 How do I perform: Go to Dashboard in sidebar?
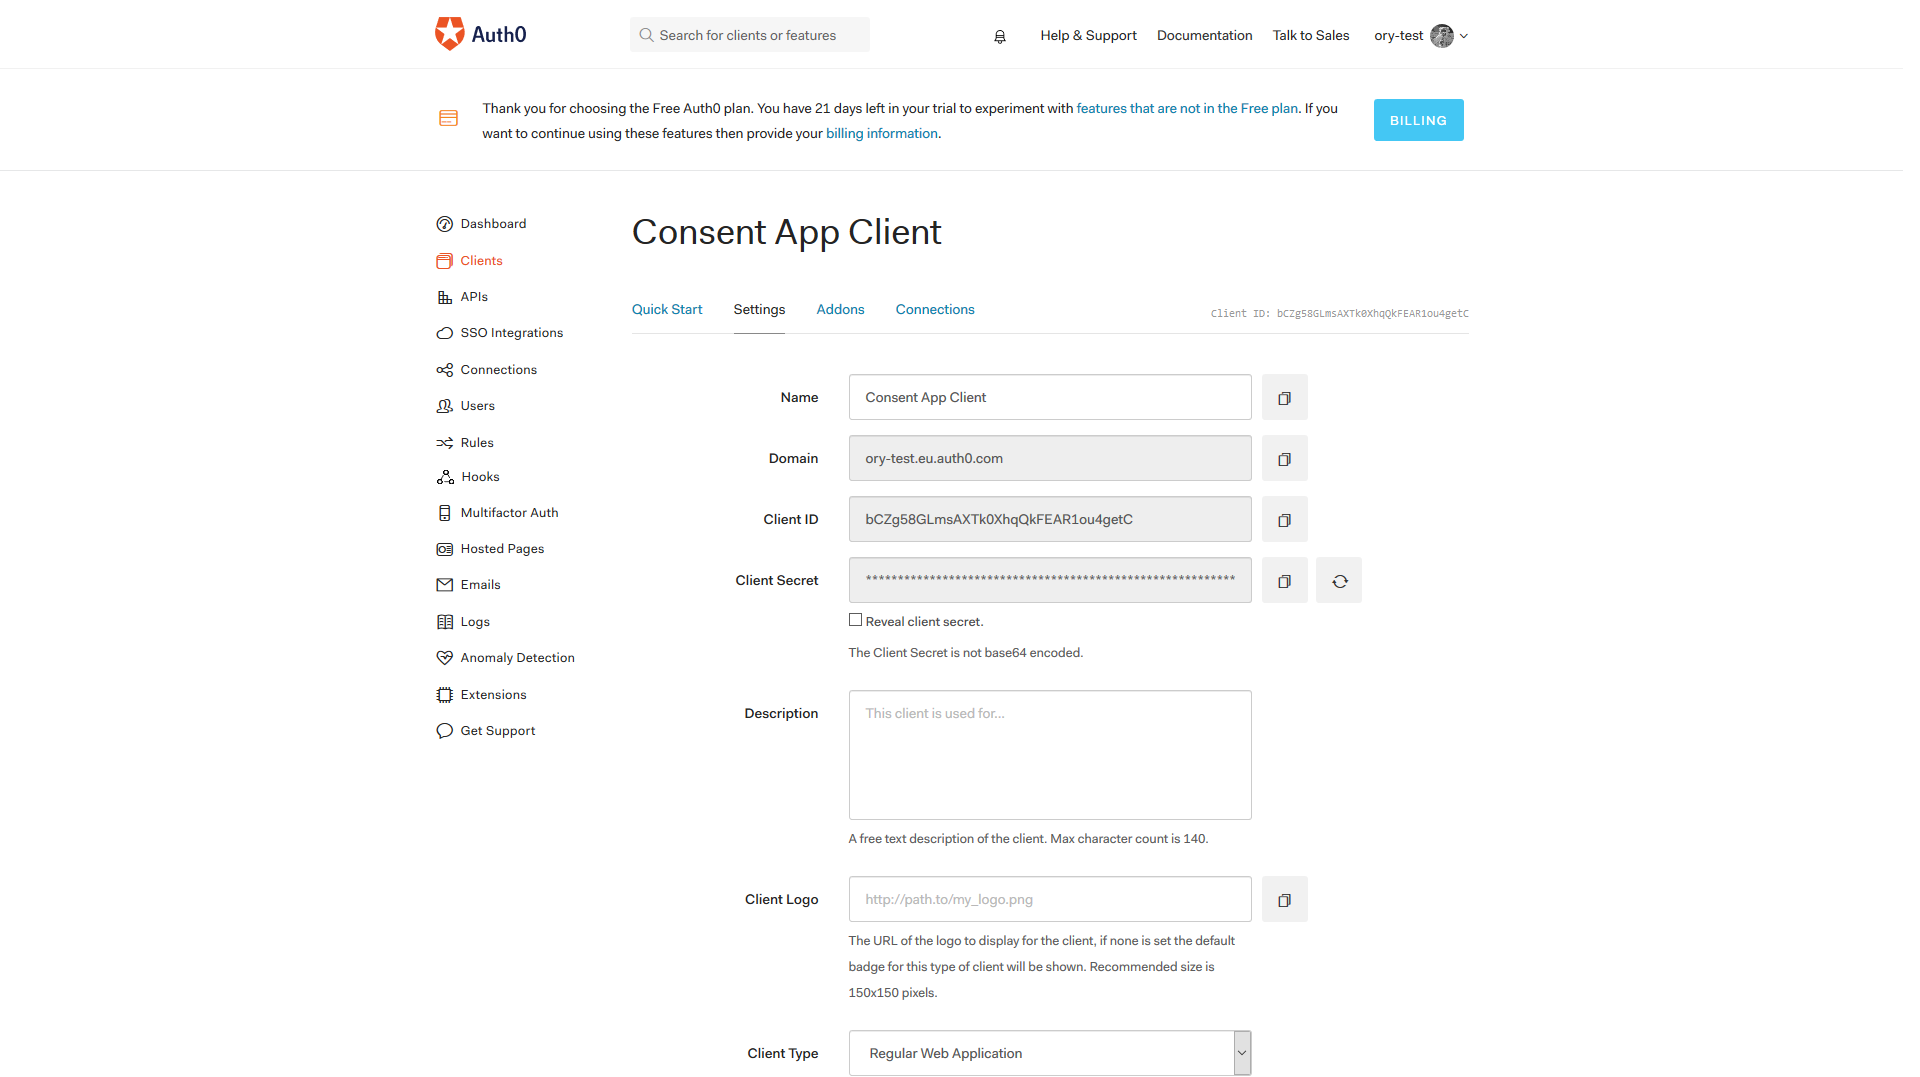493,224
